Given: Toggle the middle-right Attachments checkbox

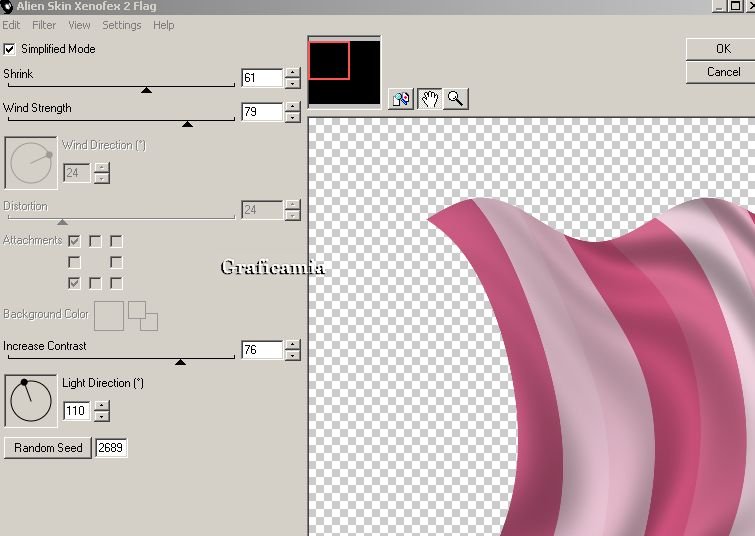Looking at the screenshot, I should [x=116, y=262].
